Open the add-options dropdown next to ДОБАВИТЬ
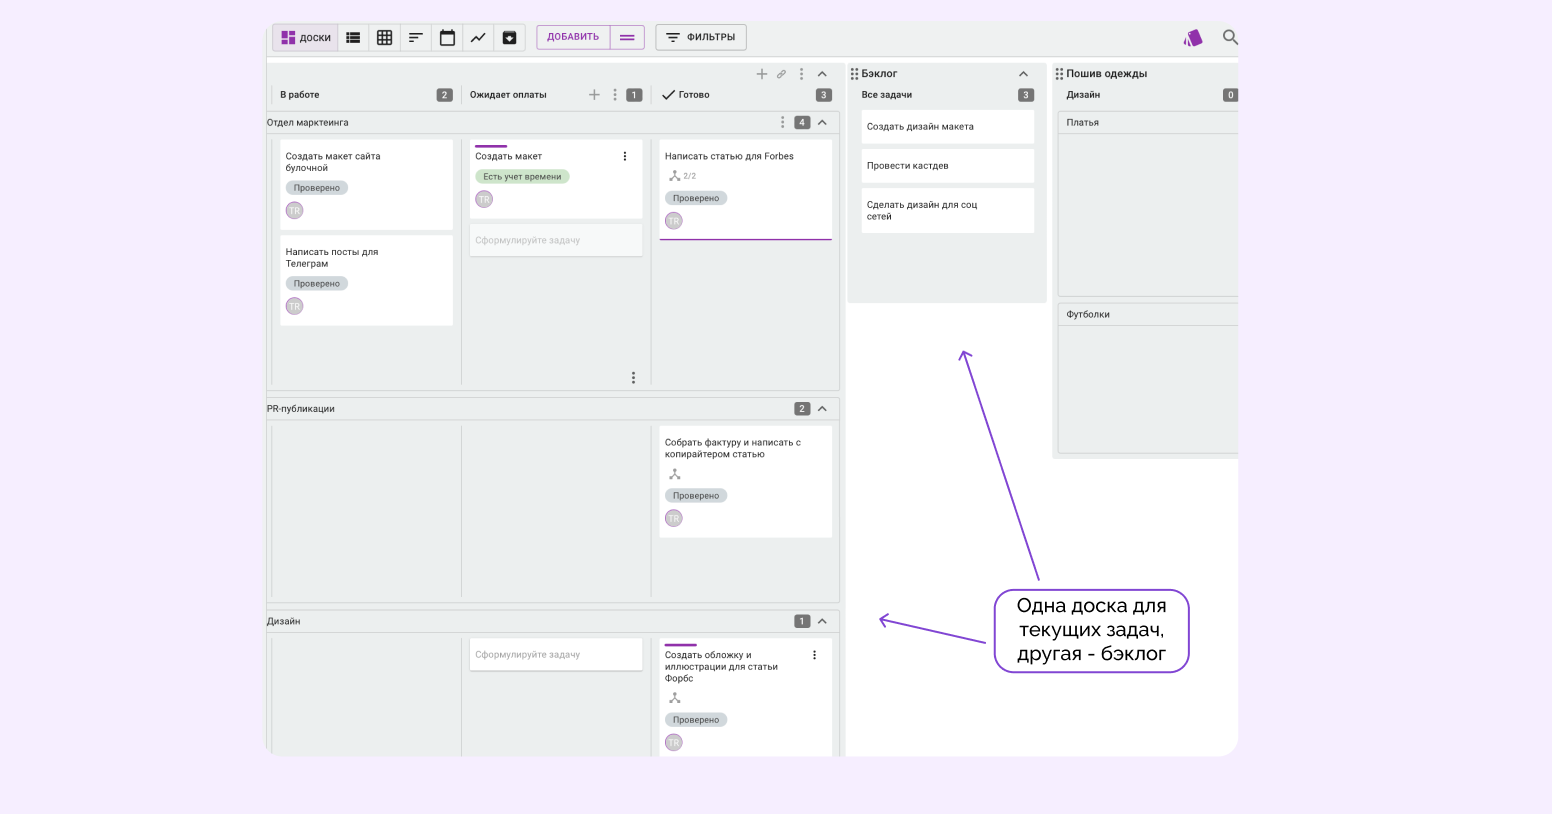The height and width of the screenshot is (814, 1552). (x=627, y=37)
